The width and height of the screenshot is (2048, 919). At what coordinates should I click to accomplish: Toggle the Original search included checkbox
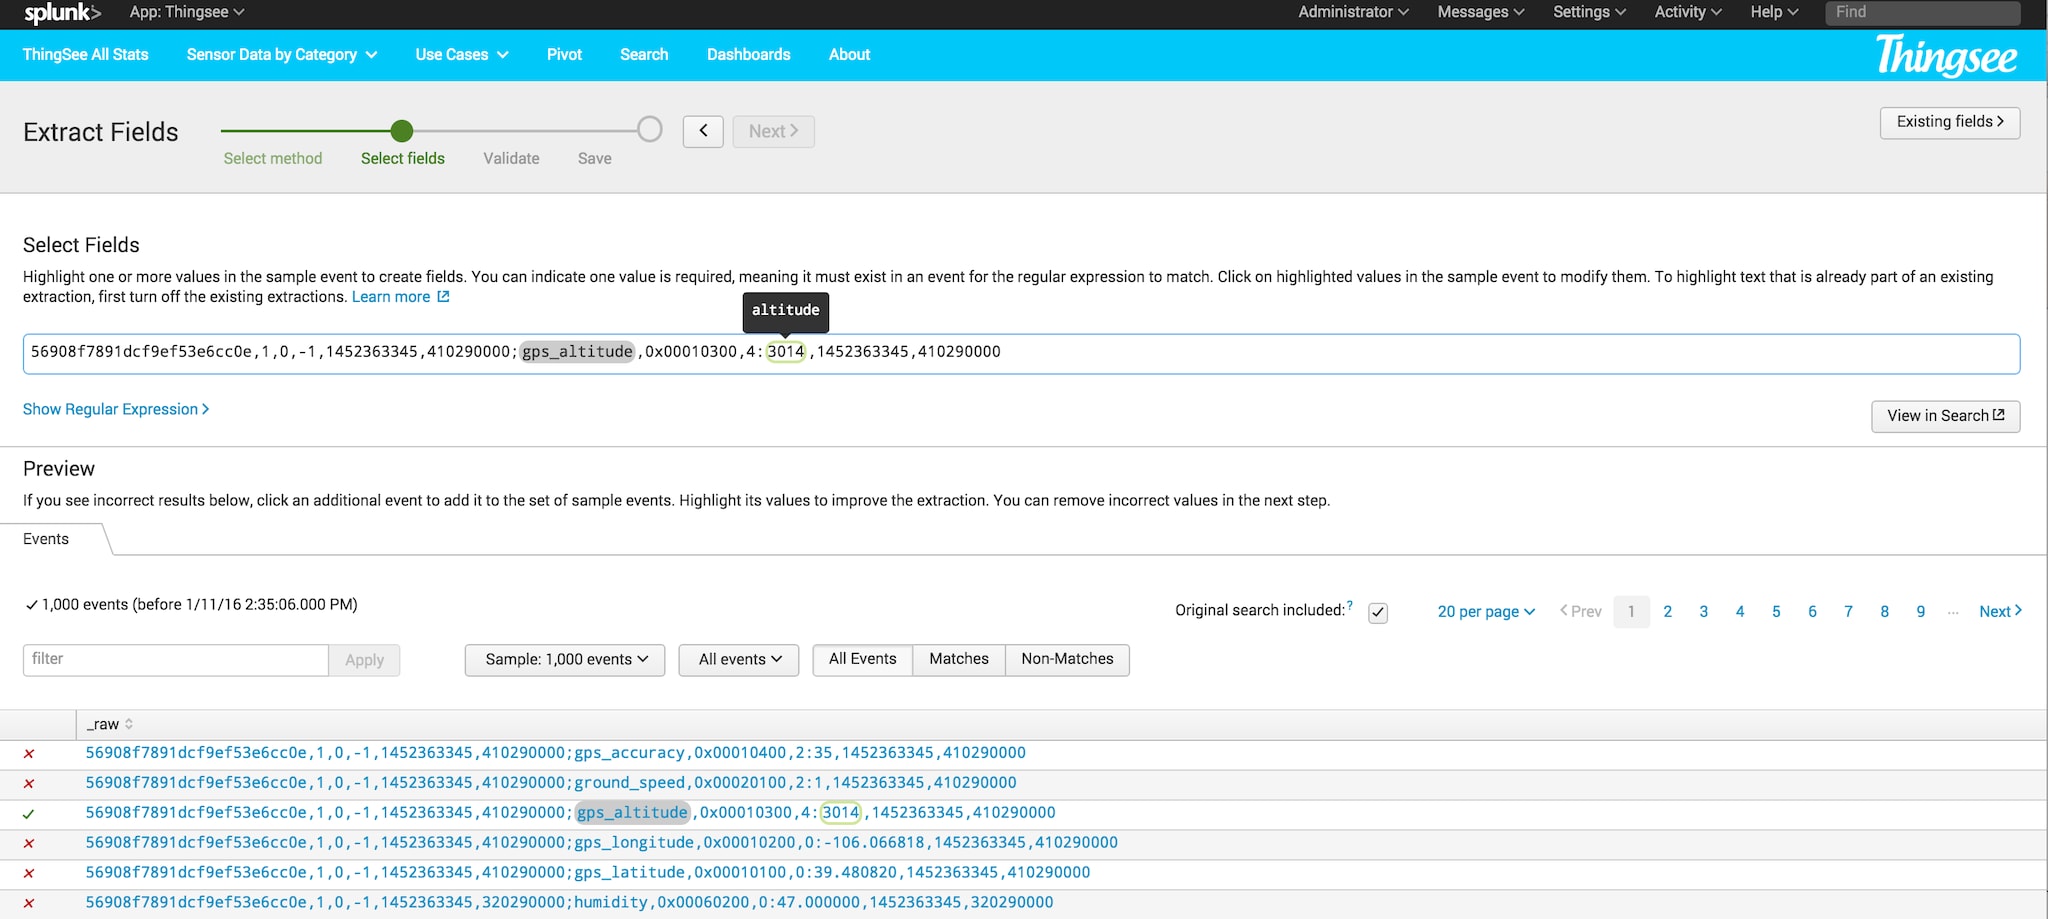click(1378, 613)
